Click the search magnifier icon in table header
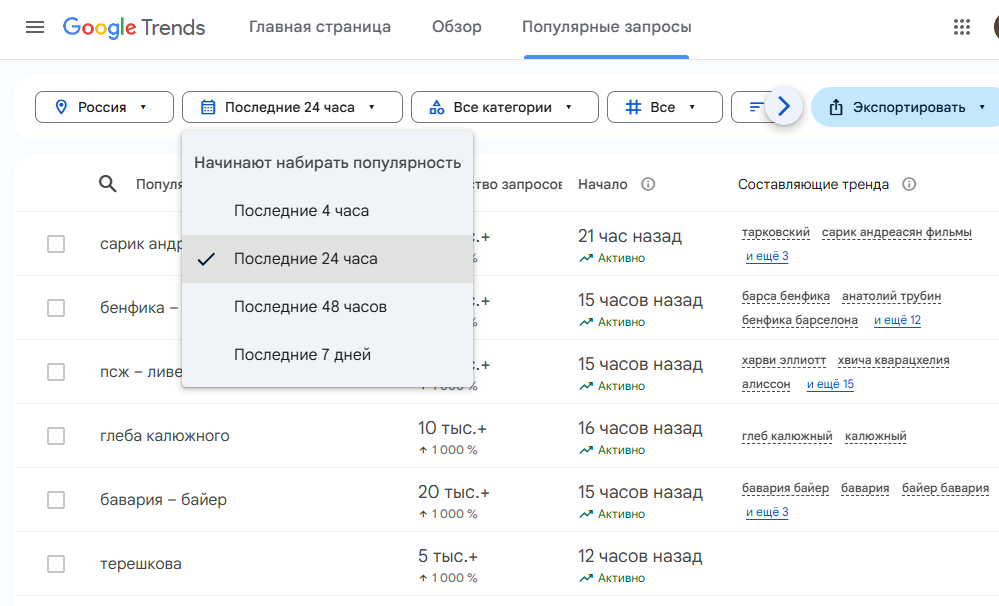The height and width of the screenshot is (606, 999). pos(108,184)
